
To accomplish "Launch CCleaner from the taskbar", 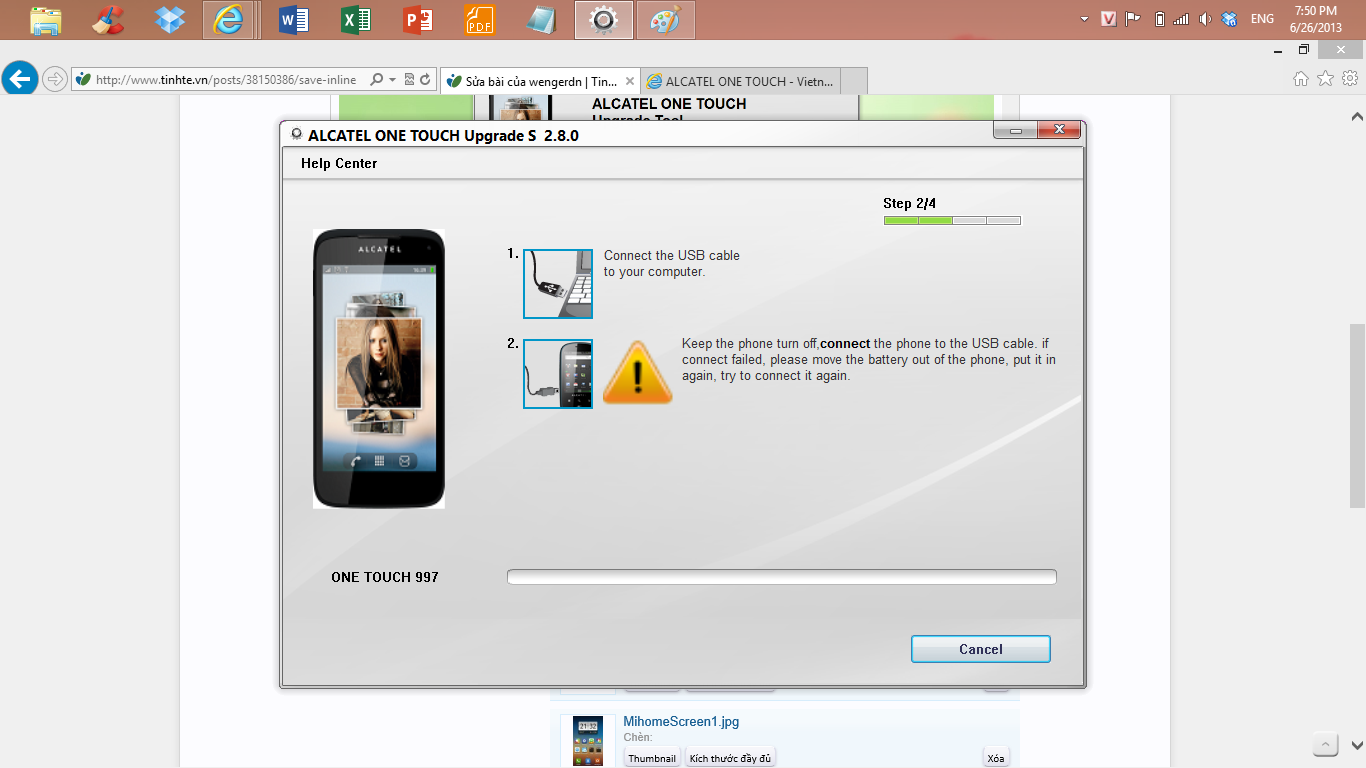I will tap(108, 19).
